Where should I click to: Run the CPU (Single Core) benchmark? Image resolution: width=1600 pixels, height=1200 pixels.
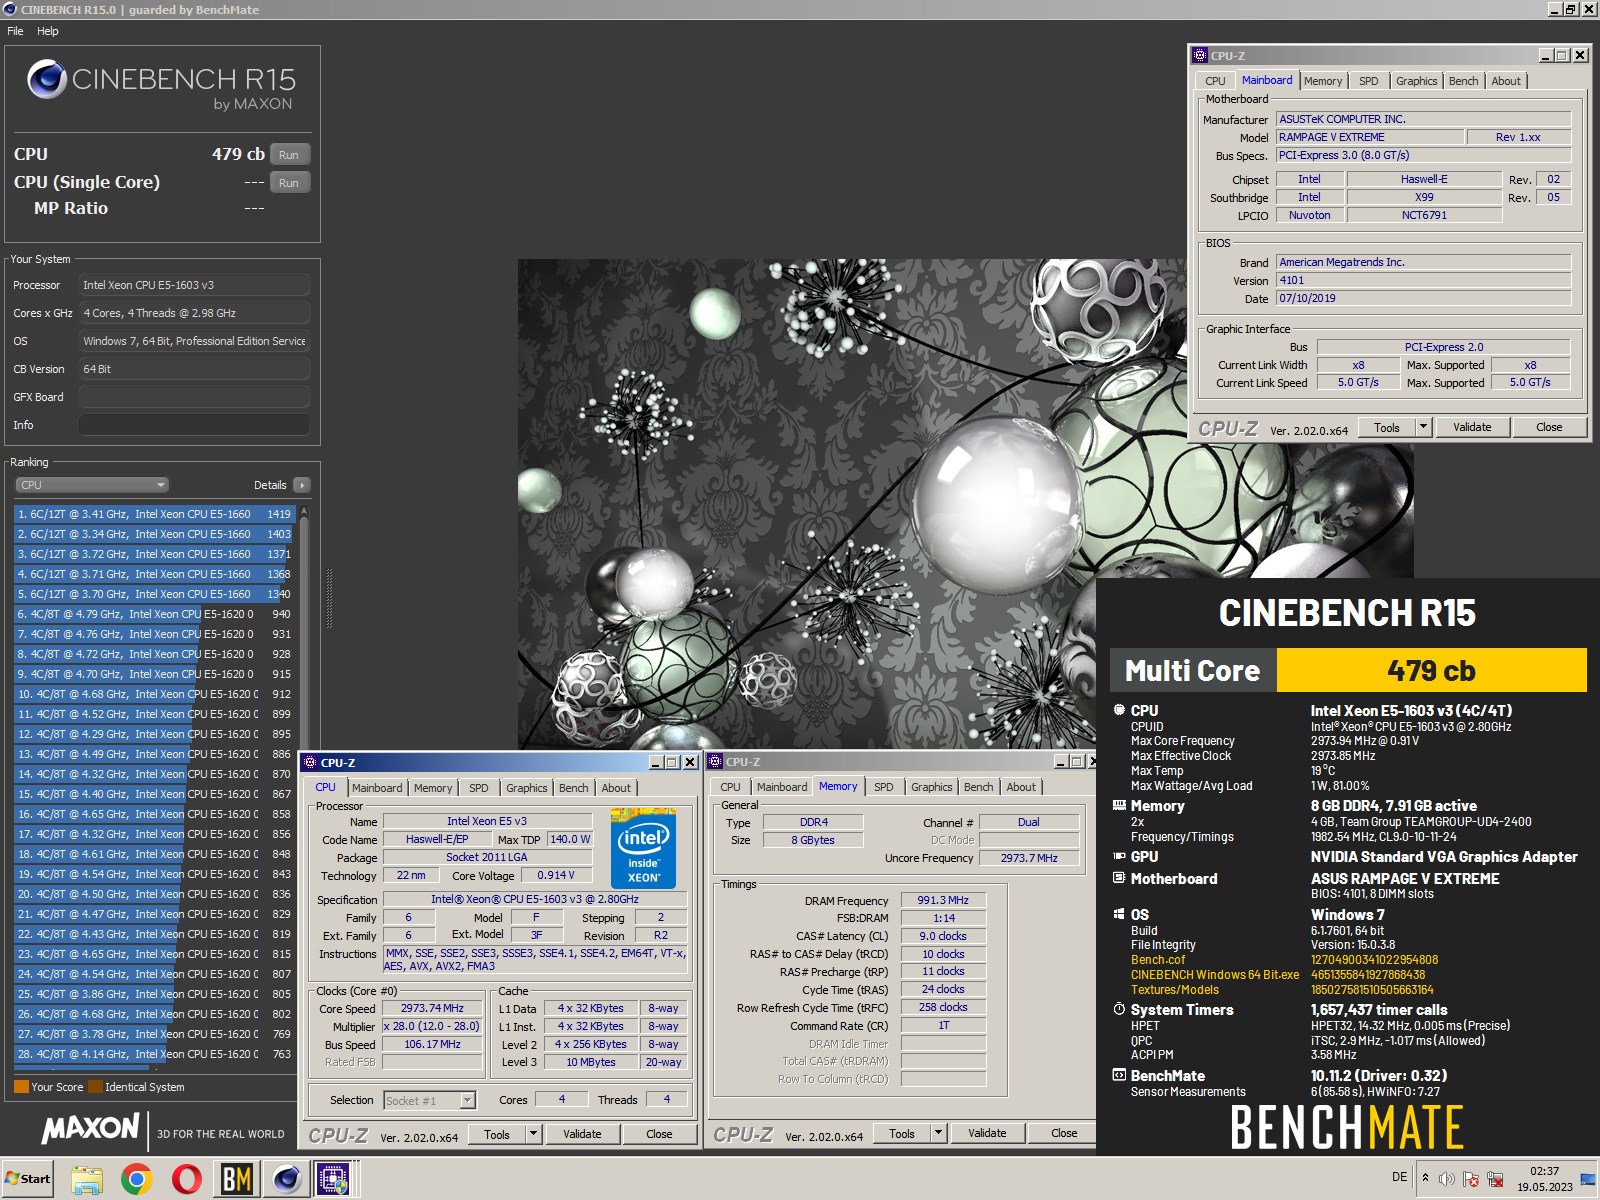[289, 183]
